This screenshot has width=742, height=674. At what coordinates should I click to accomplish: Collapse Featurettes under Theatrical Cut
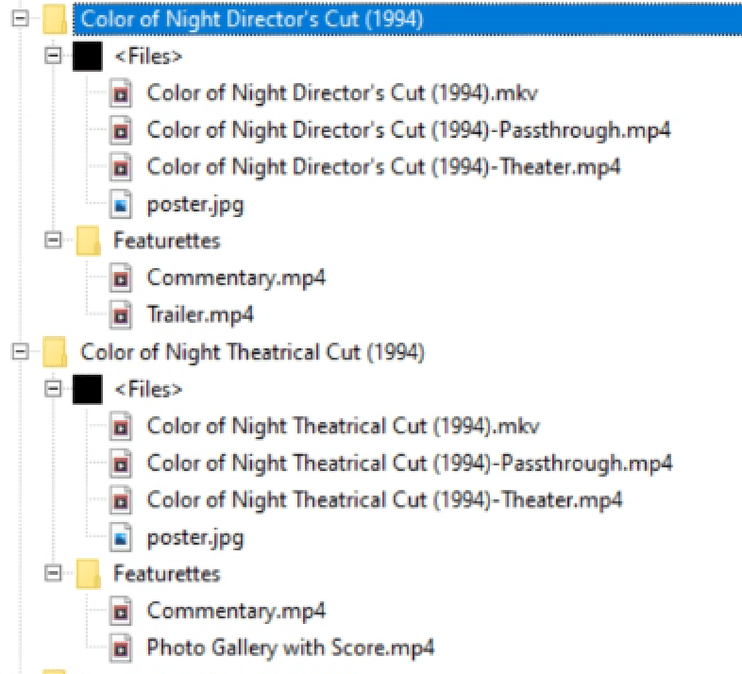click(x=53, y=573)
